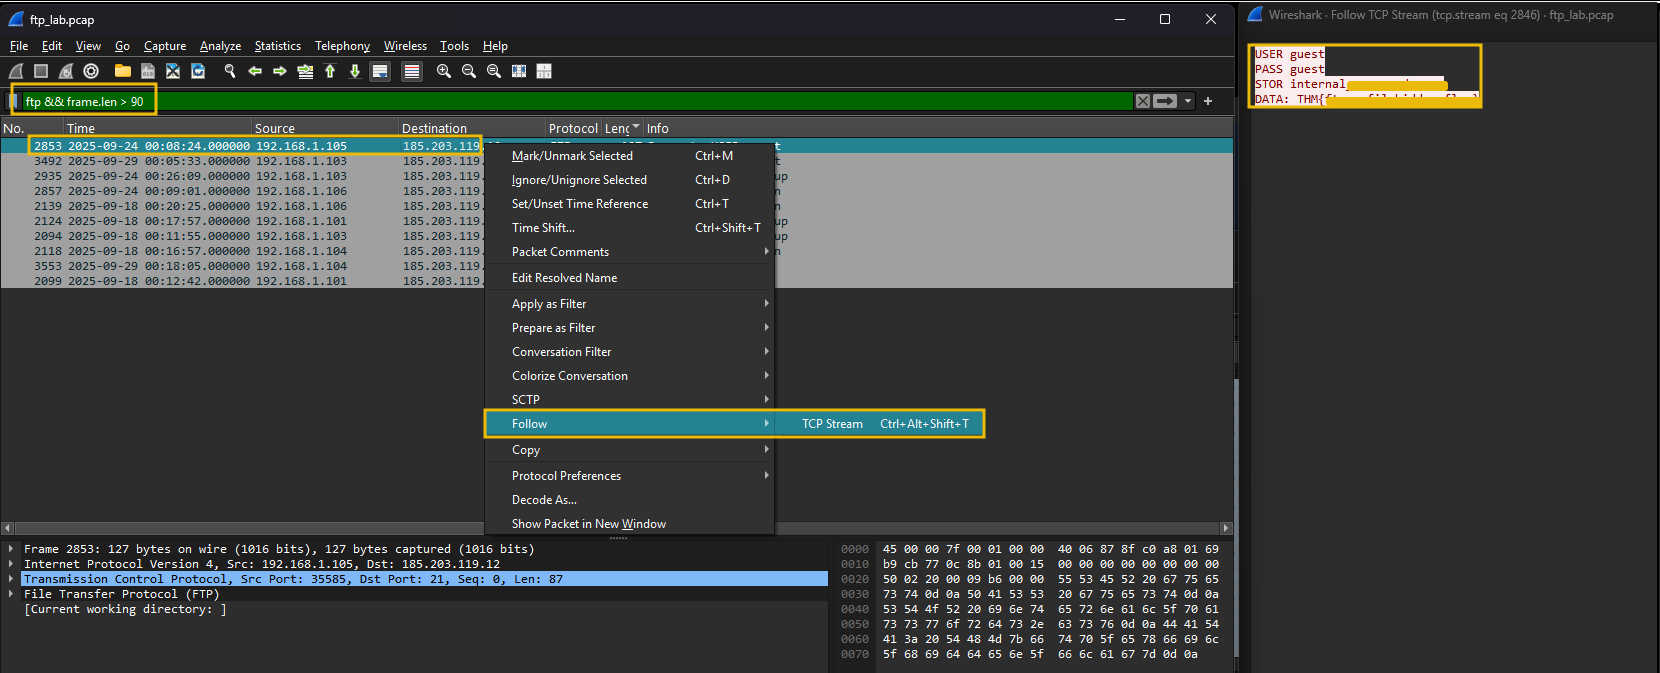The width and height of the screenshot is (1660, 673).
Task: Expand the Frame 2853 details row
Action: point(11,549)
